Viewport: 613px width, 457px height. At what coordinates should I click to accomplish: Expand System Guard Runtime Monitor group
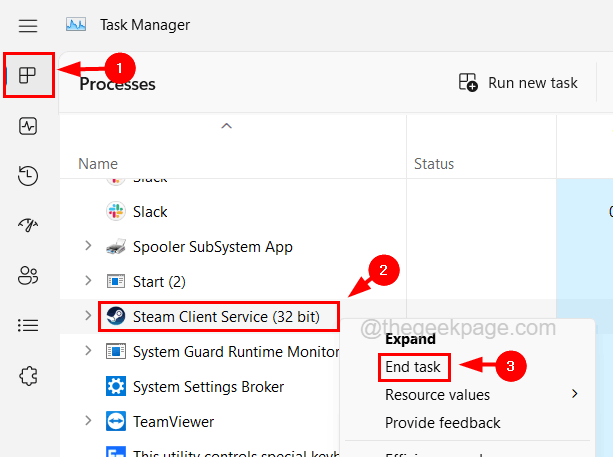(88, 351)
